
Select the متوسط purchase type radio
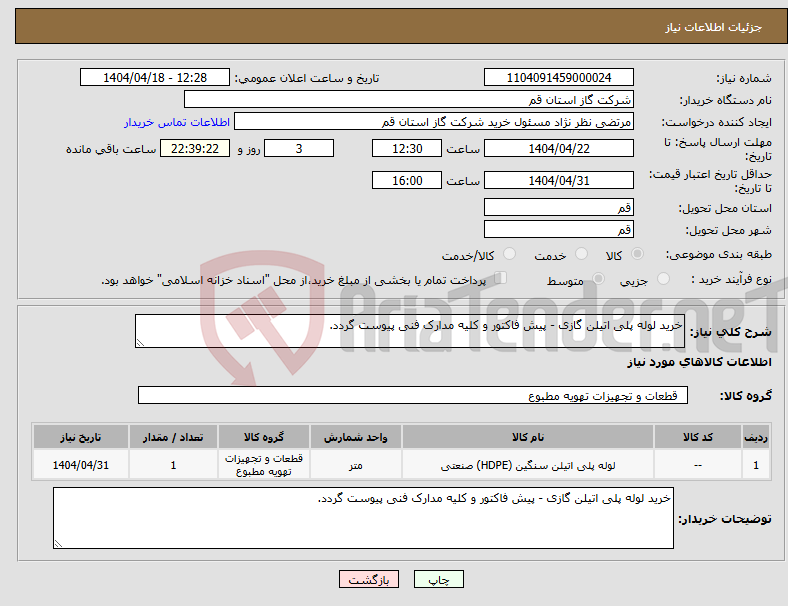tap(598, 279)
